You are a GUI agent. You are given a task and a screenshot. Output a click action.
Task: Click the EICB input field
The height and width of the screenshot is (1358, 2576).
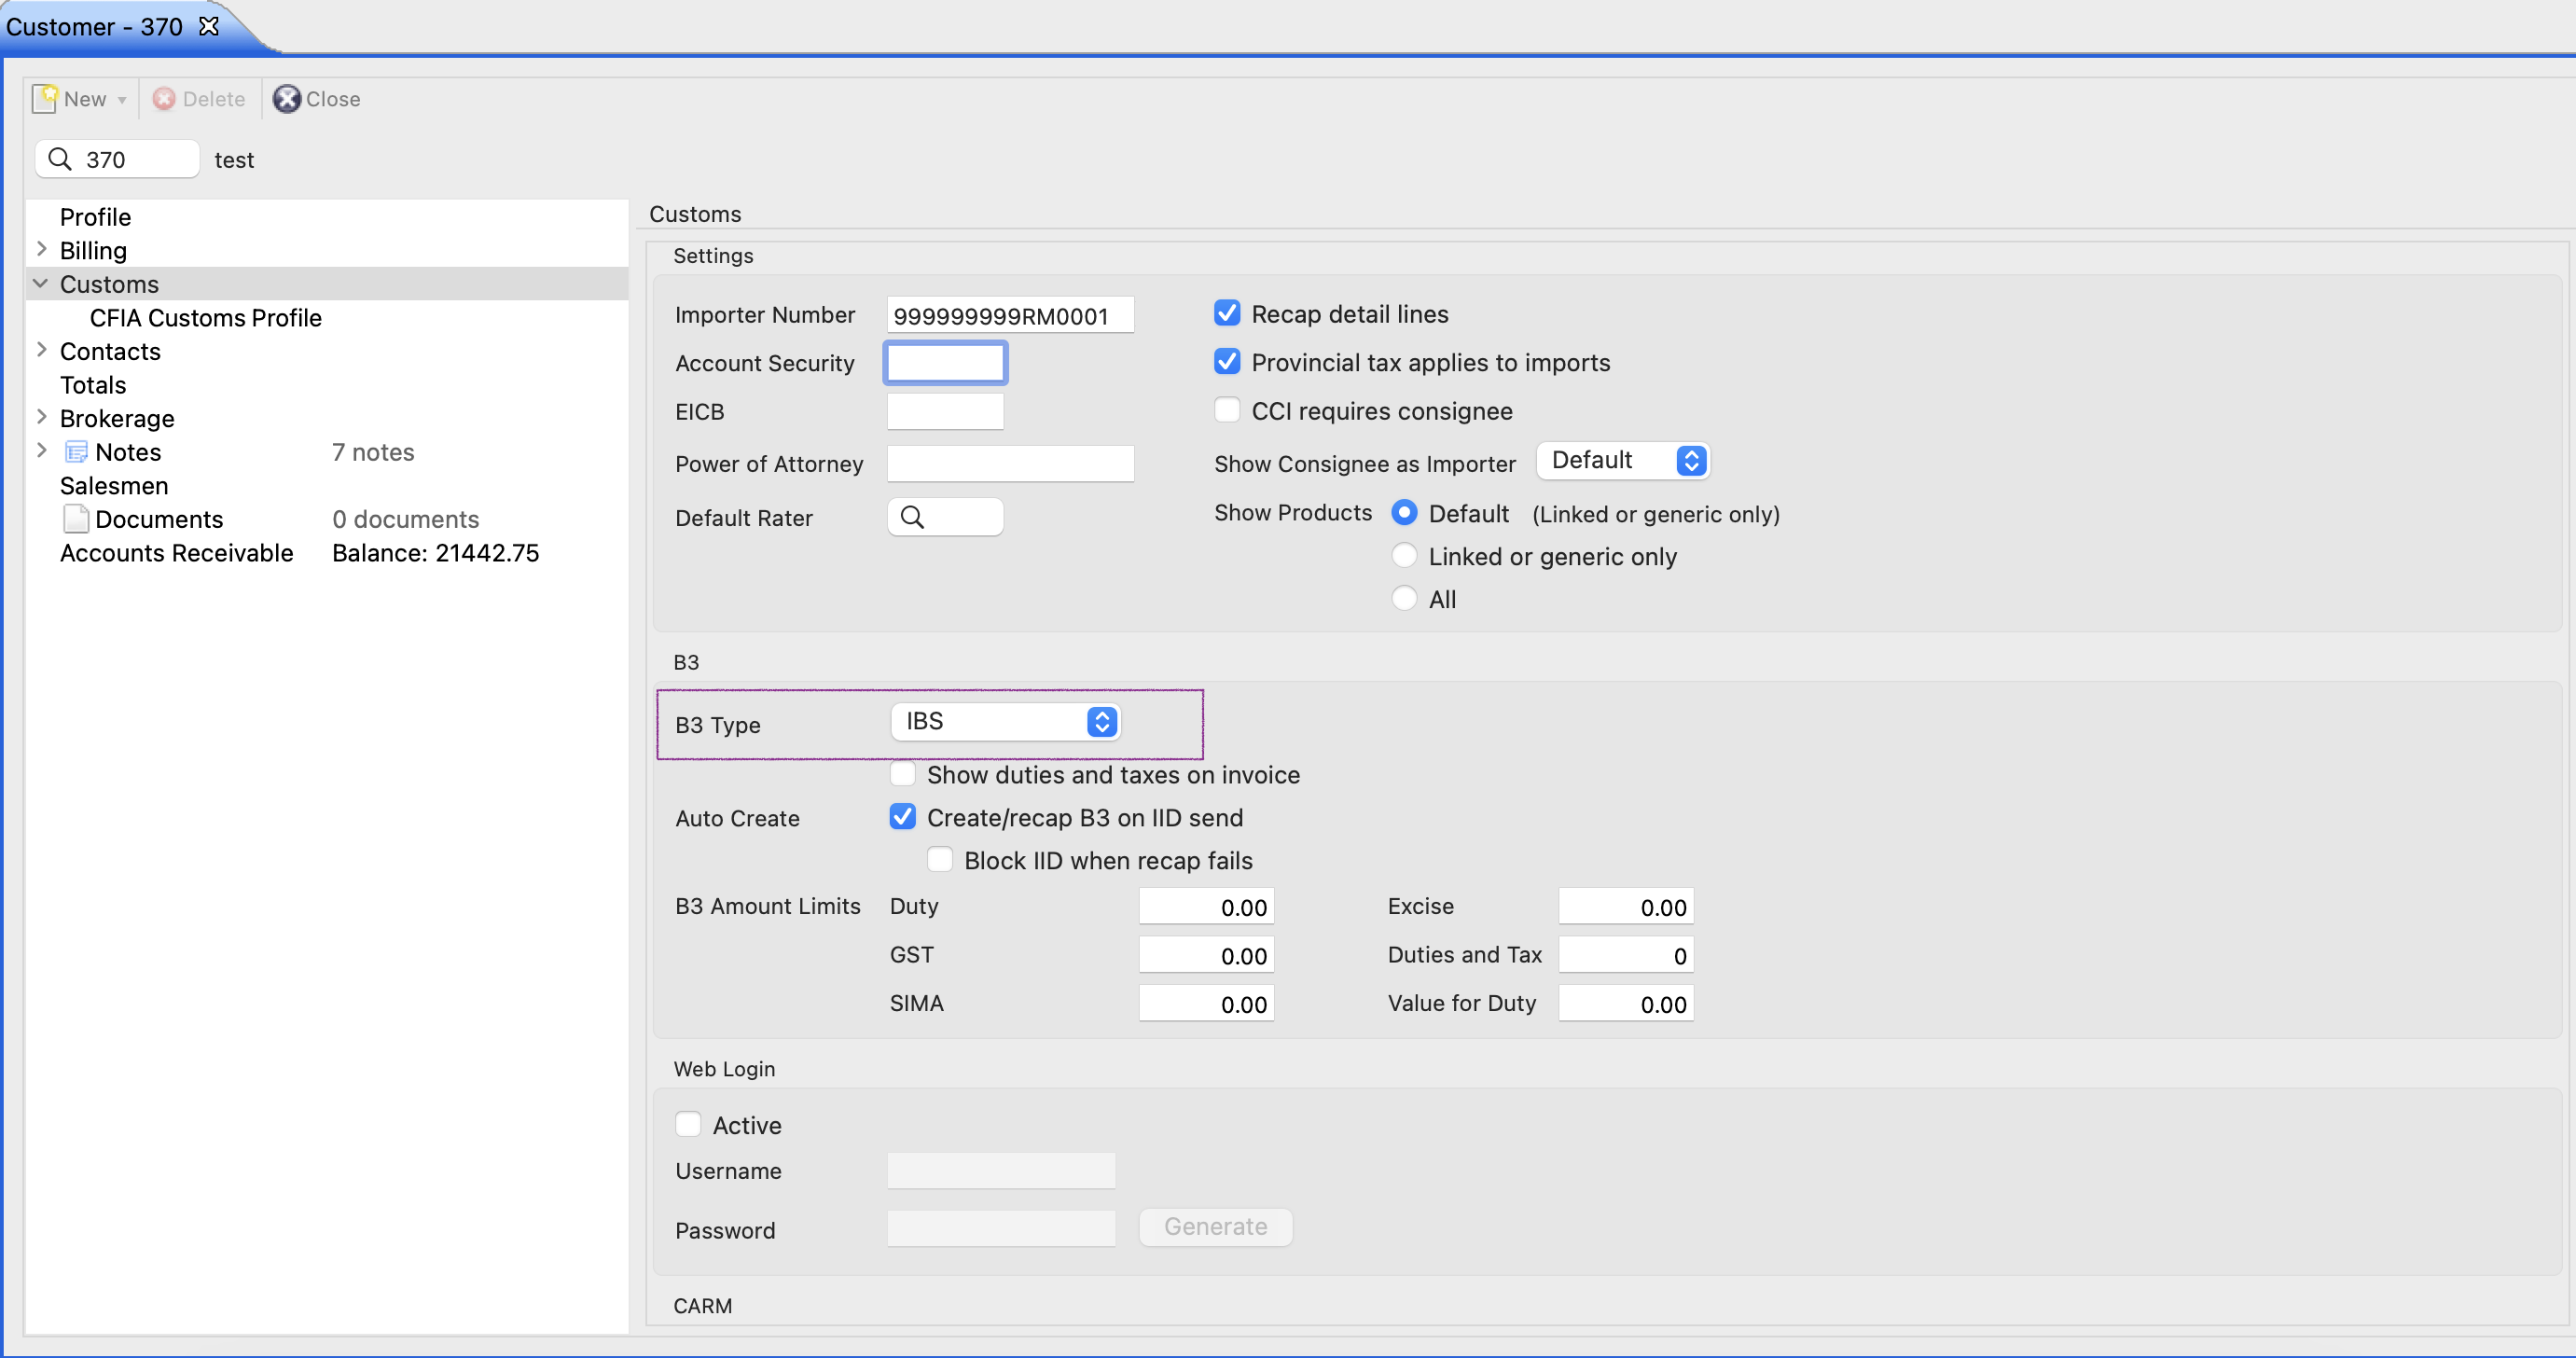[945, 412]
